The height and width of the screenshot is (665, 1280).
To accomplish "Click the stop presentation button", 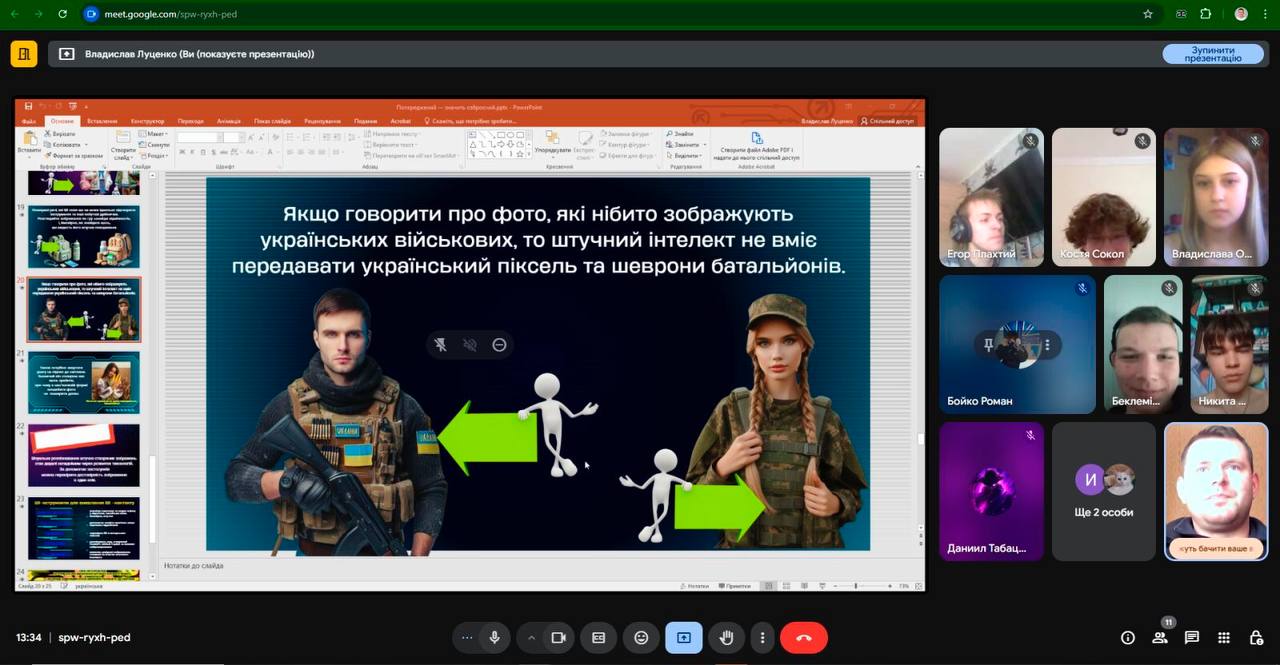I will [x=1212, y=54].
